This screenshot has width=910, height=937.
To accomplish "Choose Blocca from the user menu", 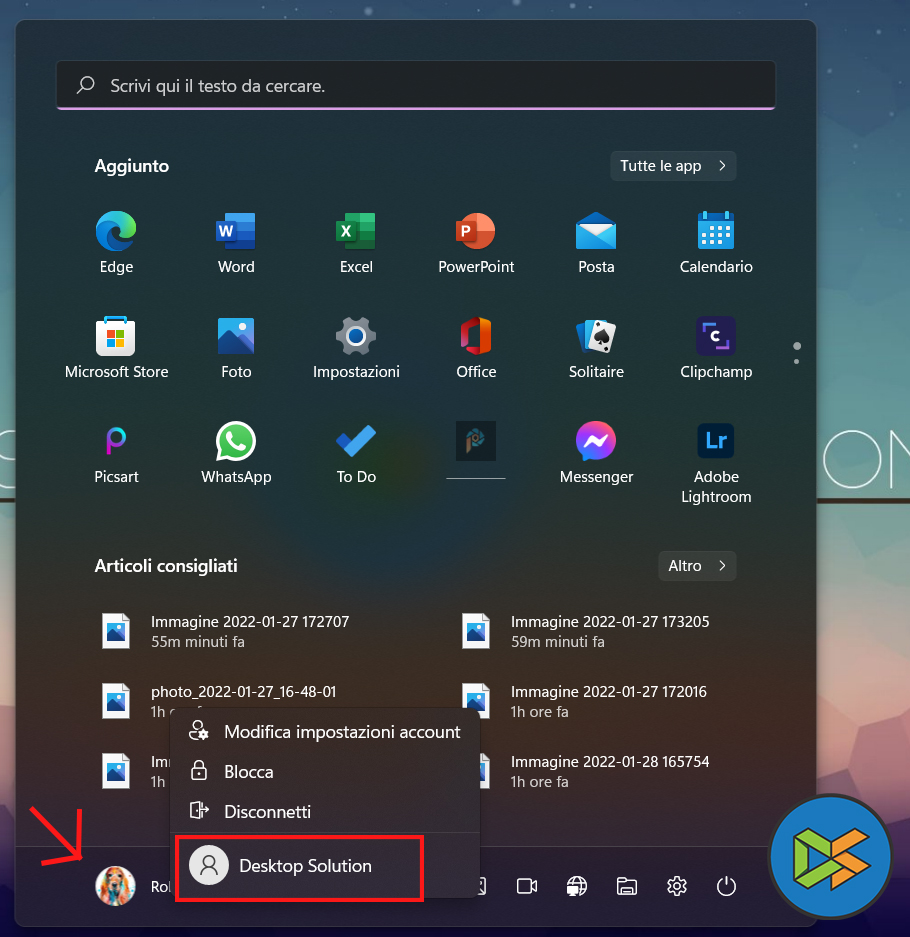I will (324, 771).
